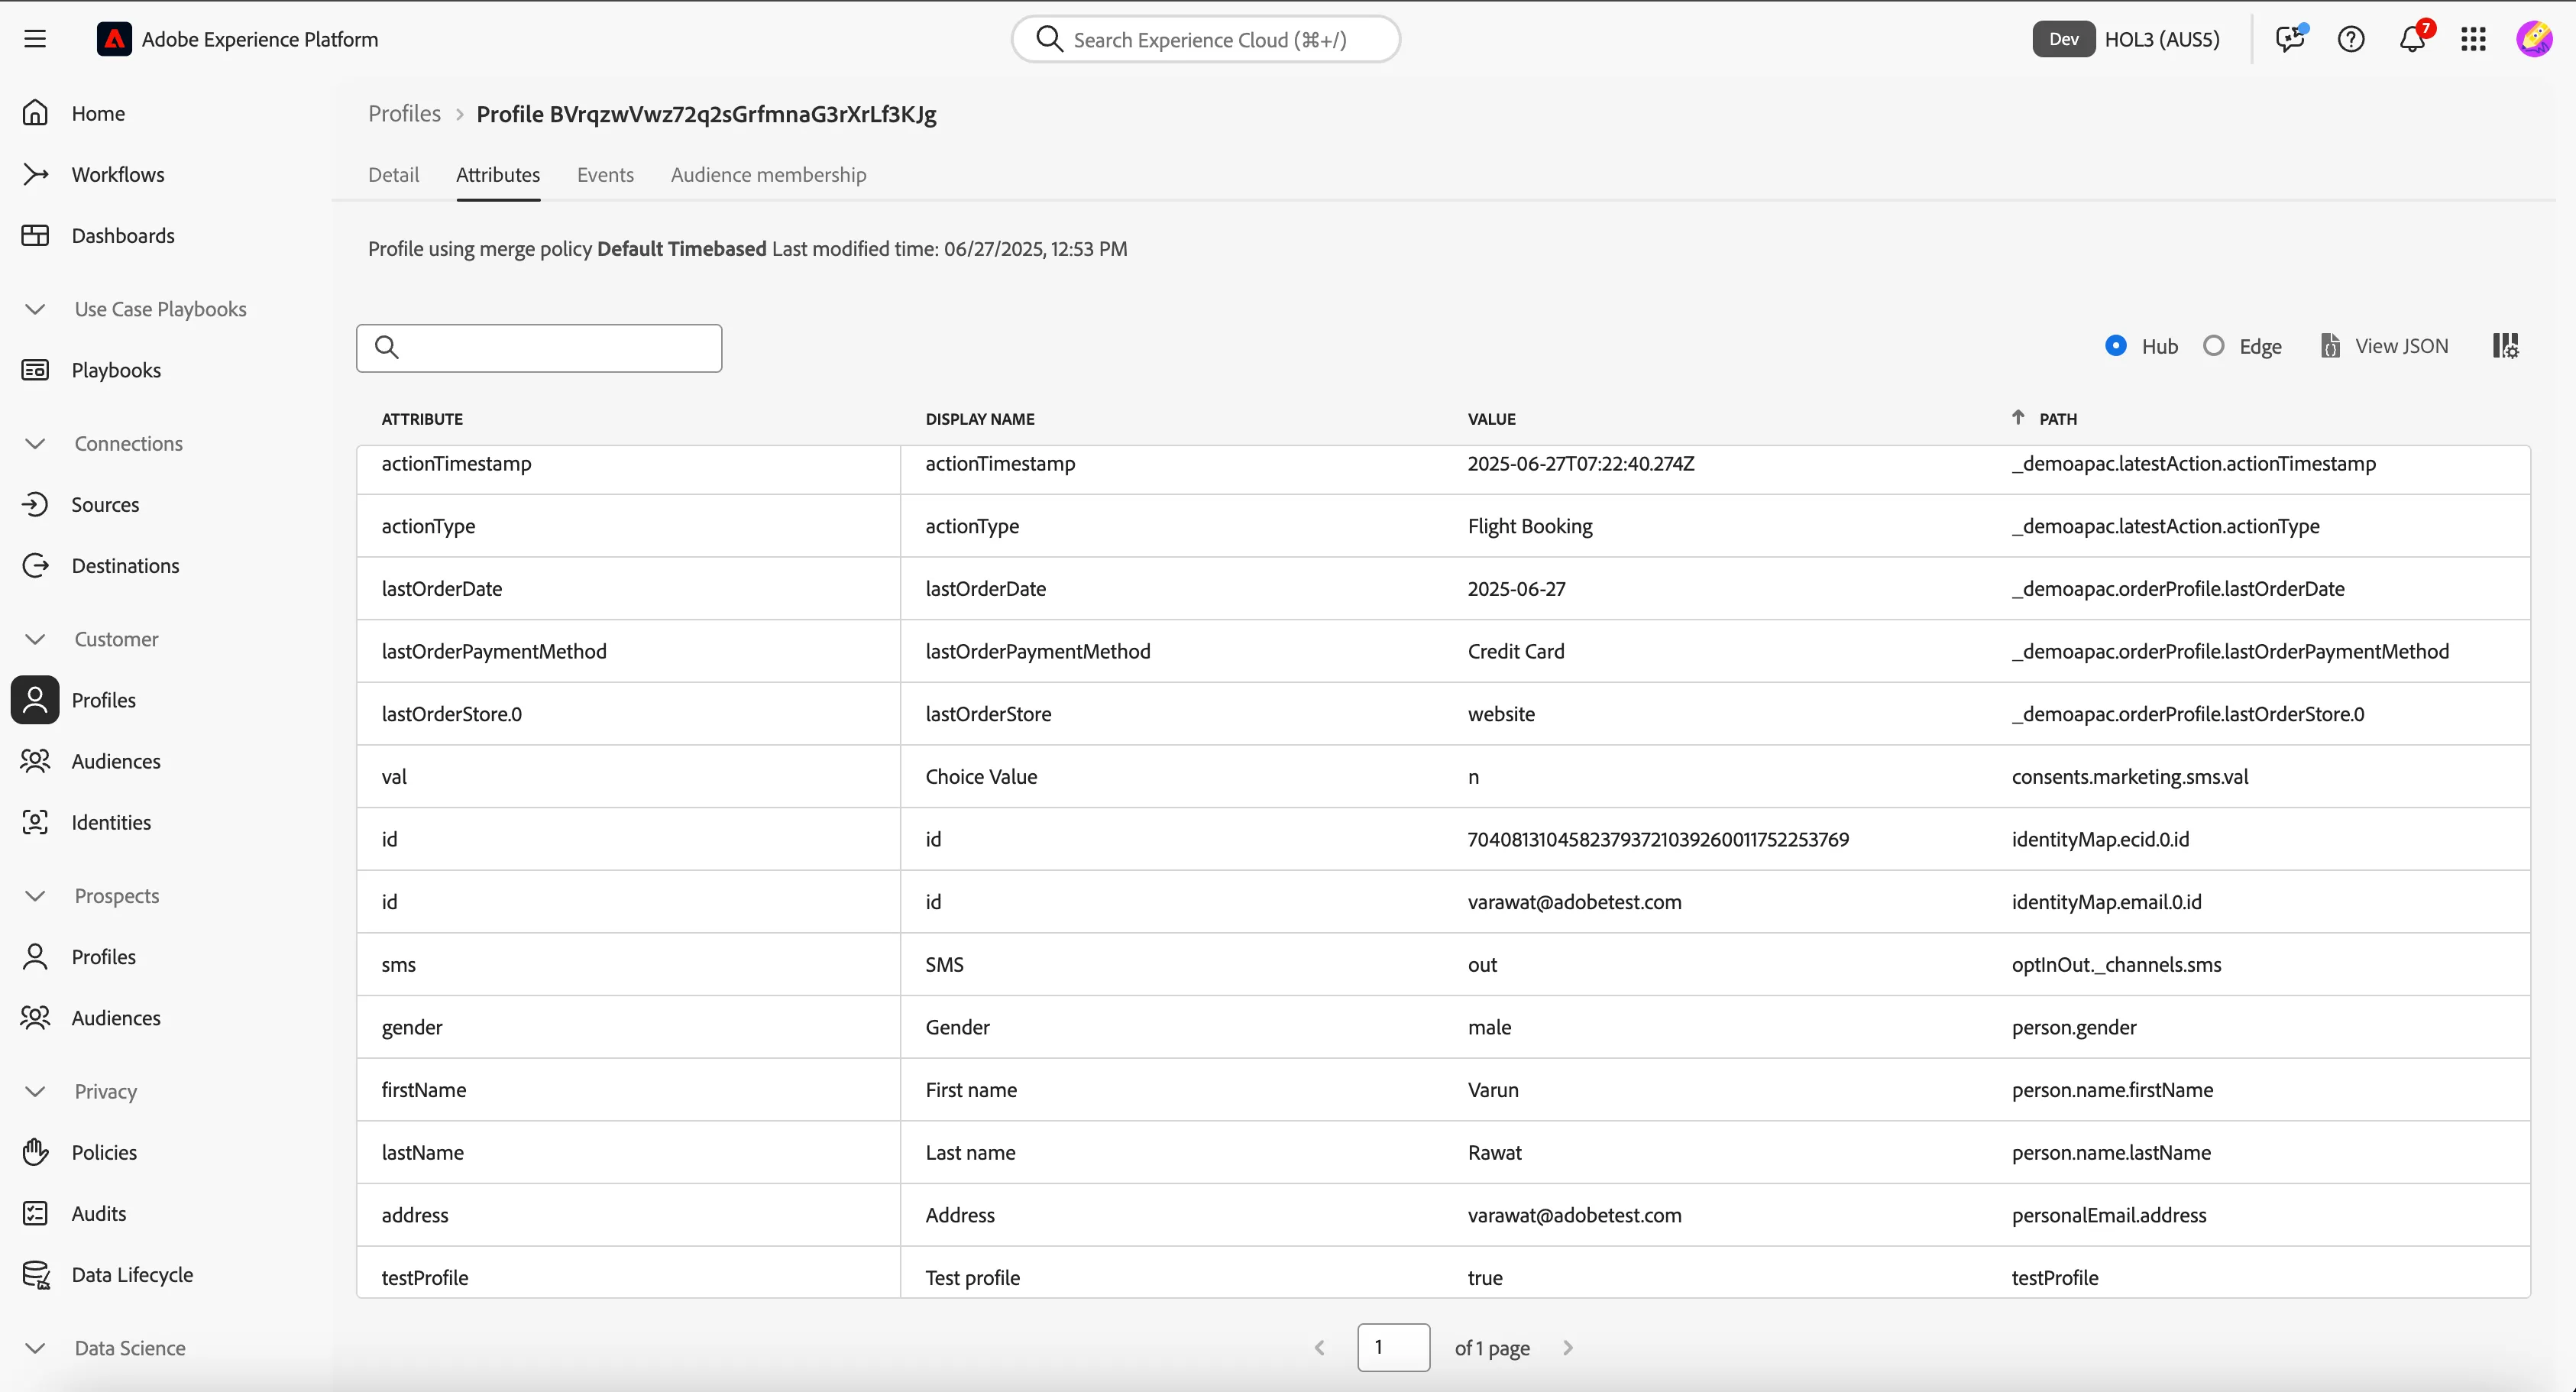Select the Hub radio button
Viewport: 2576px width, 1392px height.
(x=2115, y=346)
